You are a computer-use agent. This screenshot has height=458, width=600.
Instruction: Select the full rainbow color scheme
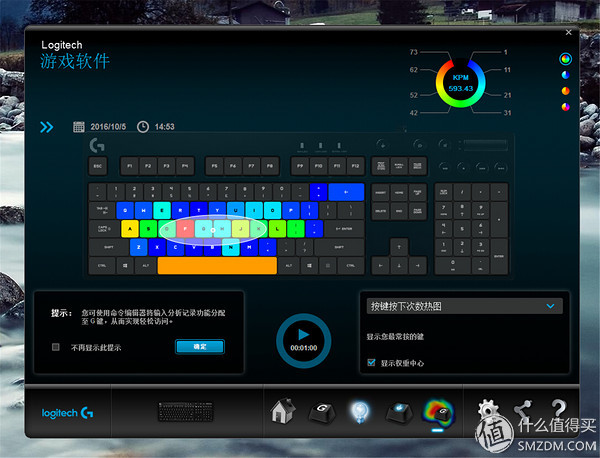[565, 59]
